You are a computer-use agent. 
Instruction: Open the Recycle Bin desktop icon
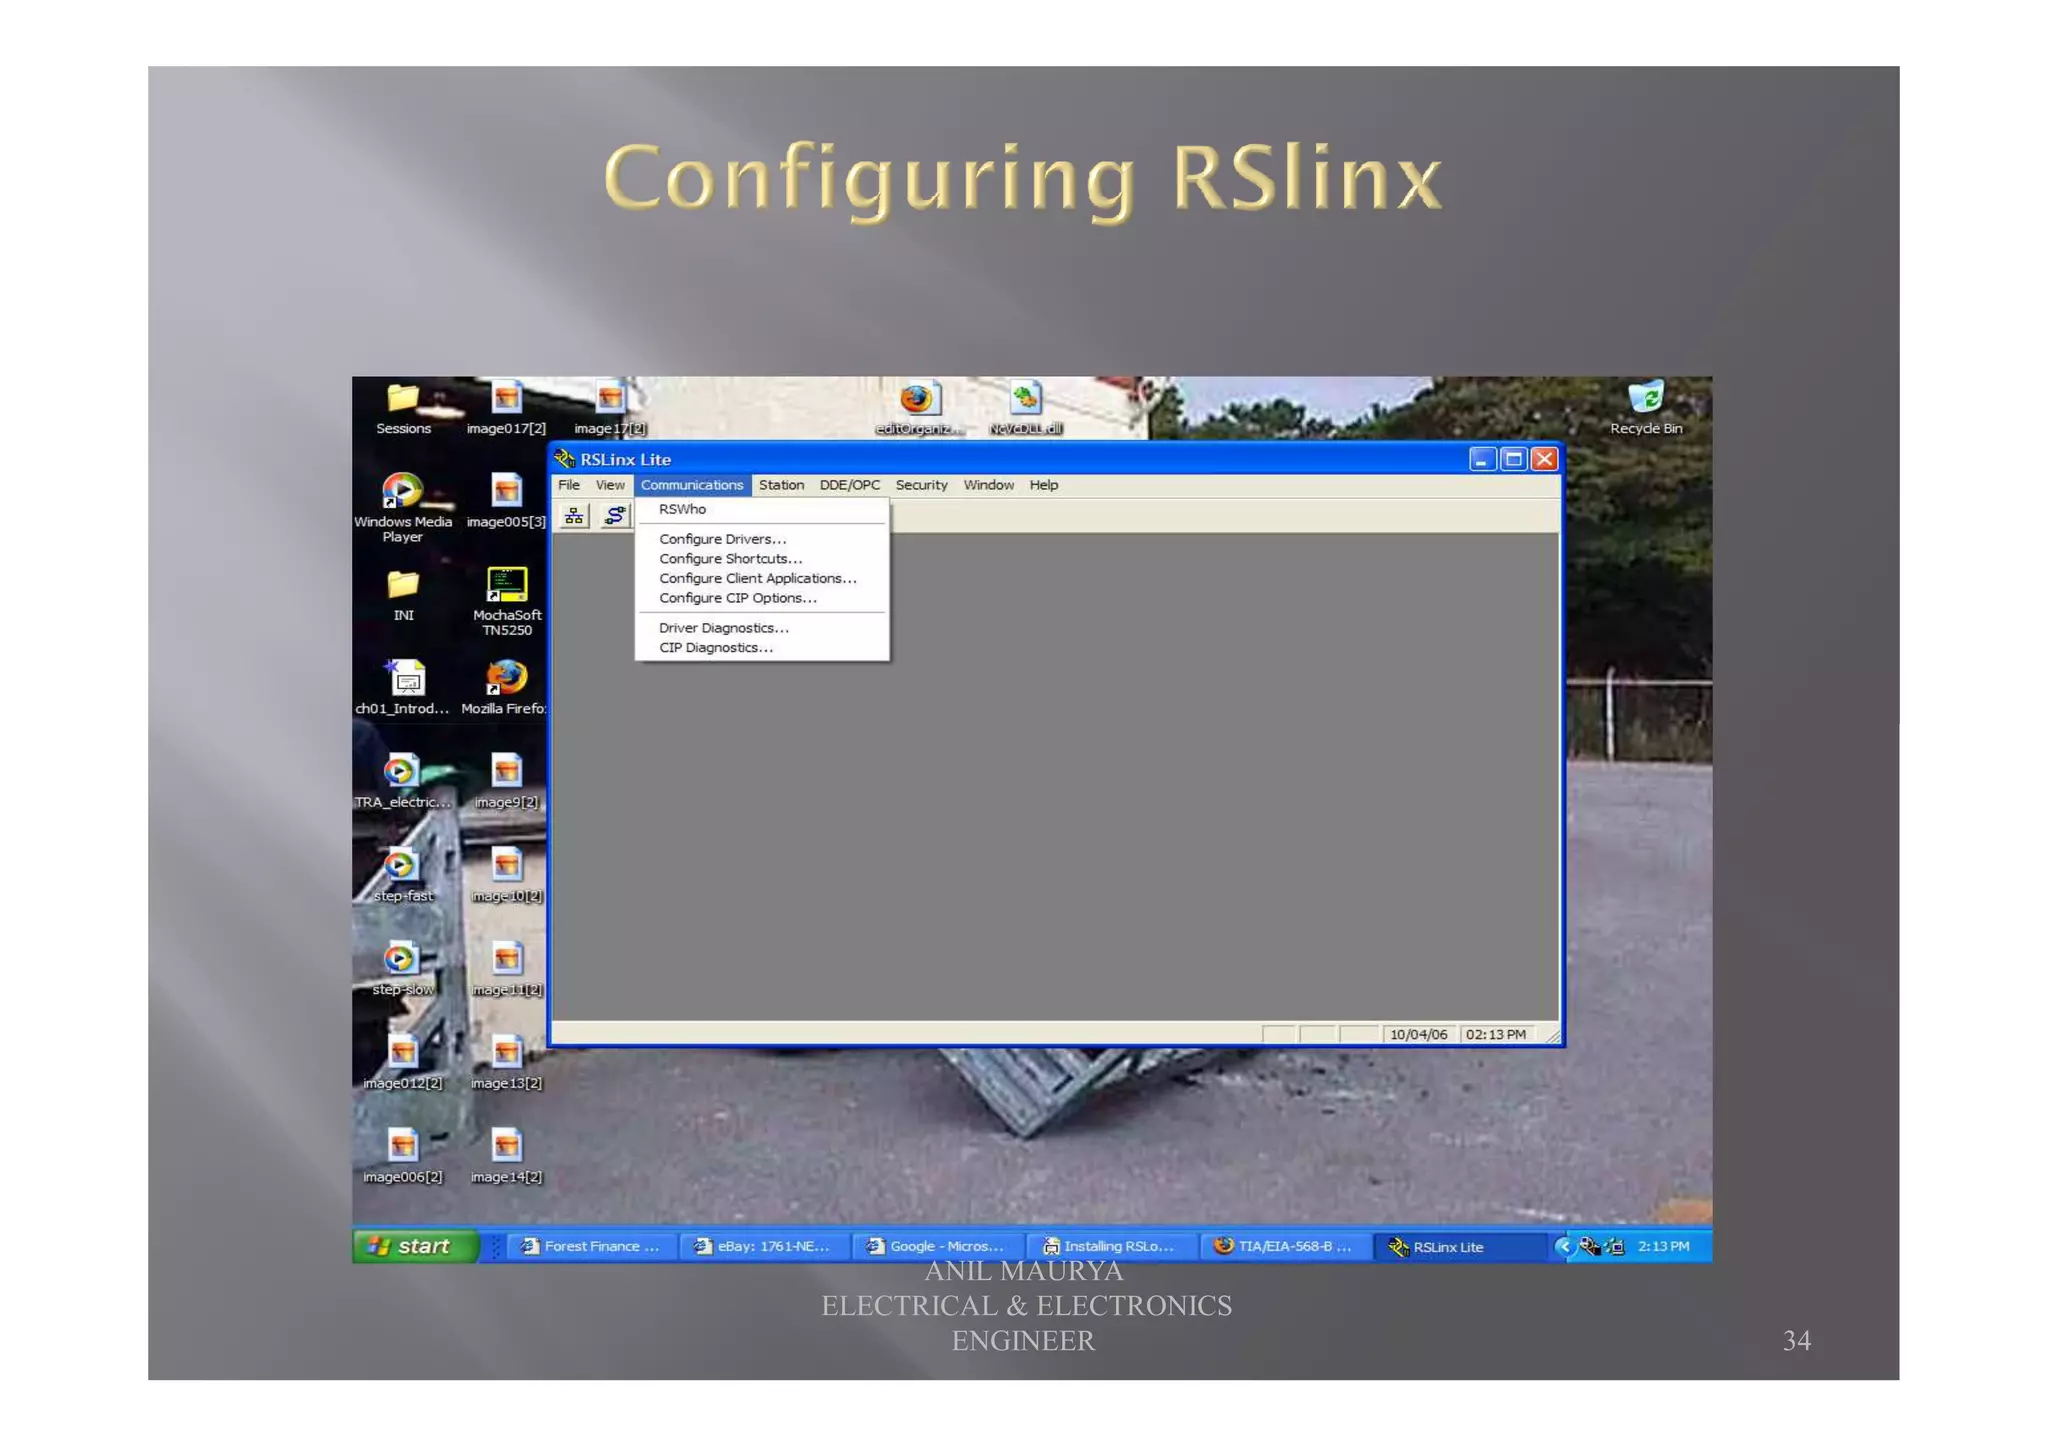(1645, 400)
